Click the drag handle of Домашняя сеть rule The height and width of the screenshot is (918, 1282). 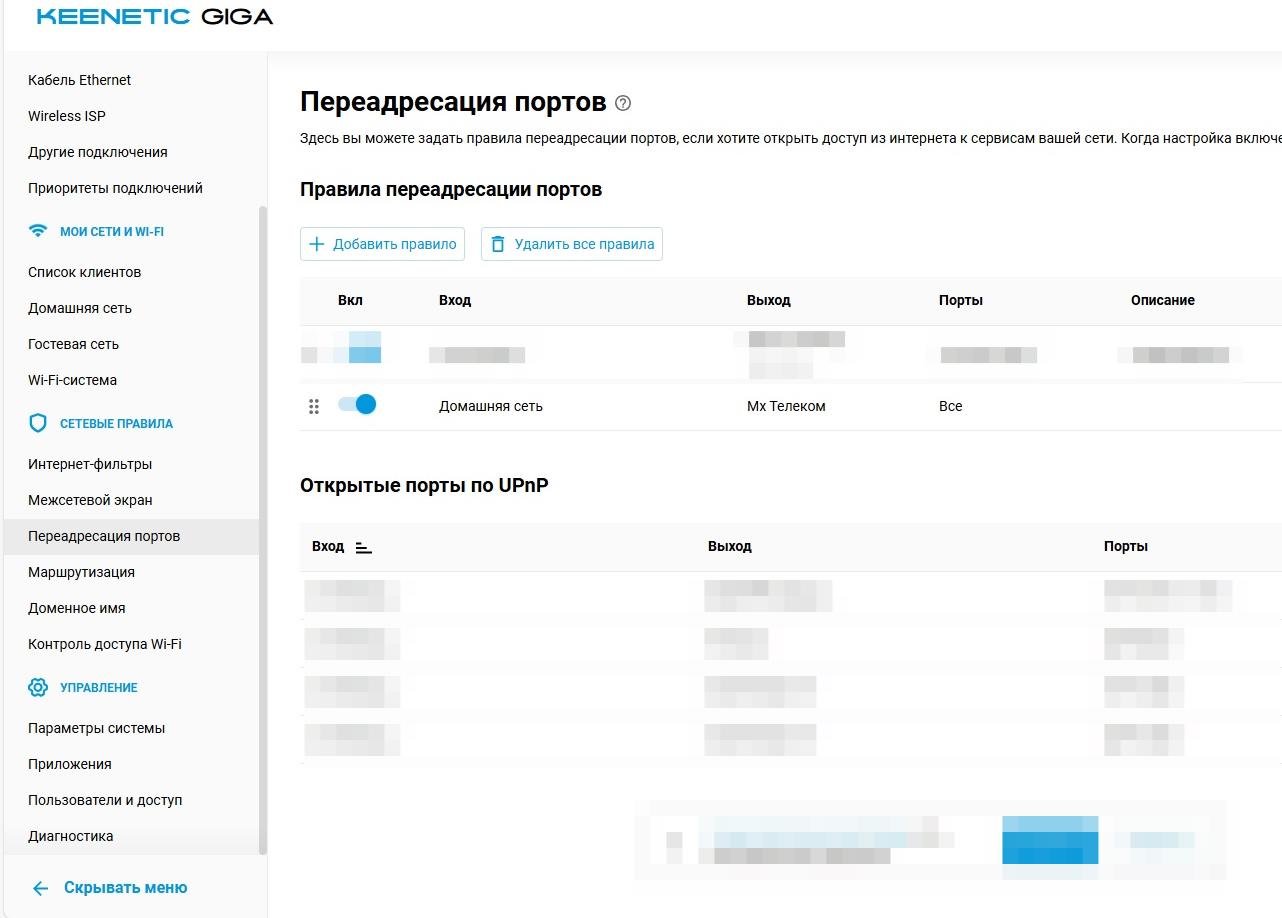(314, 406)
